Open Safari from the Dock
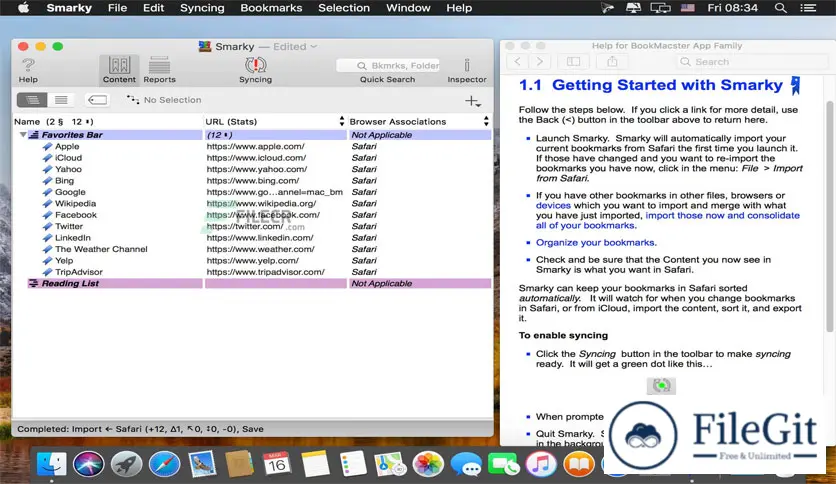 164,464
